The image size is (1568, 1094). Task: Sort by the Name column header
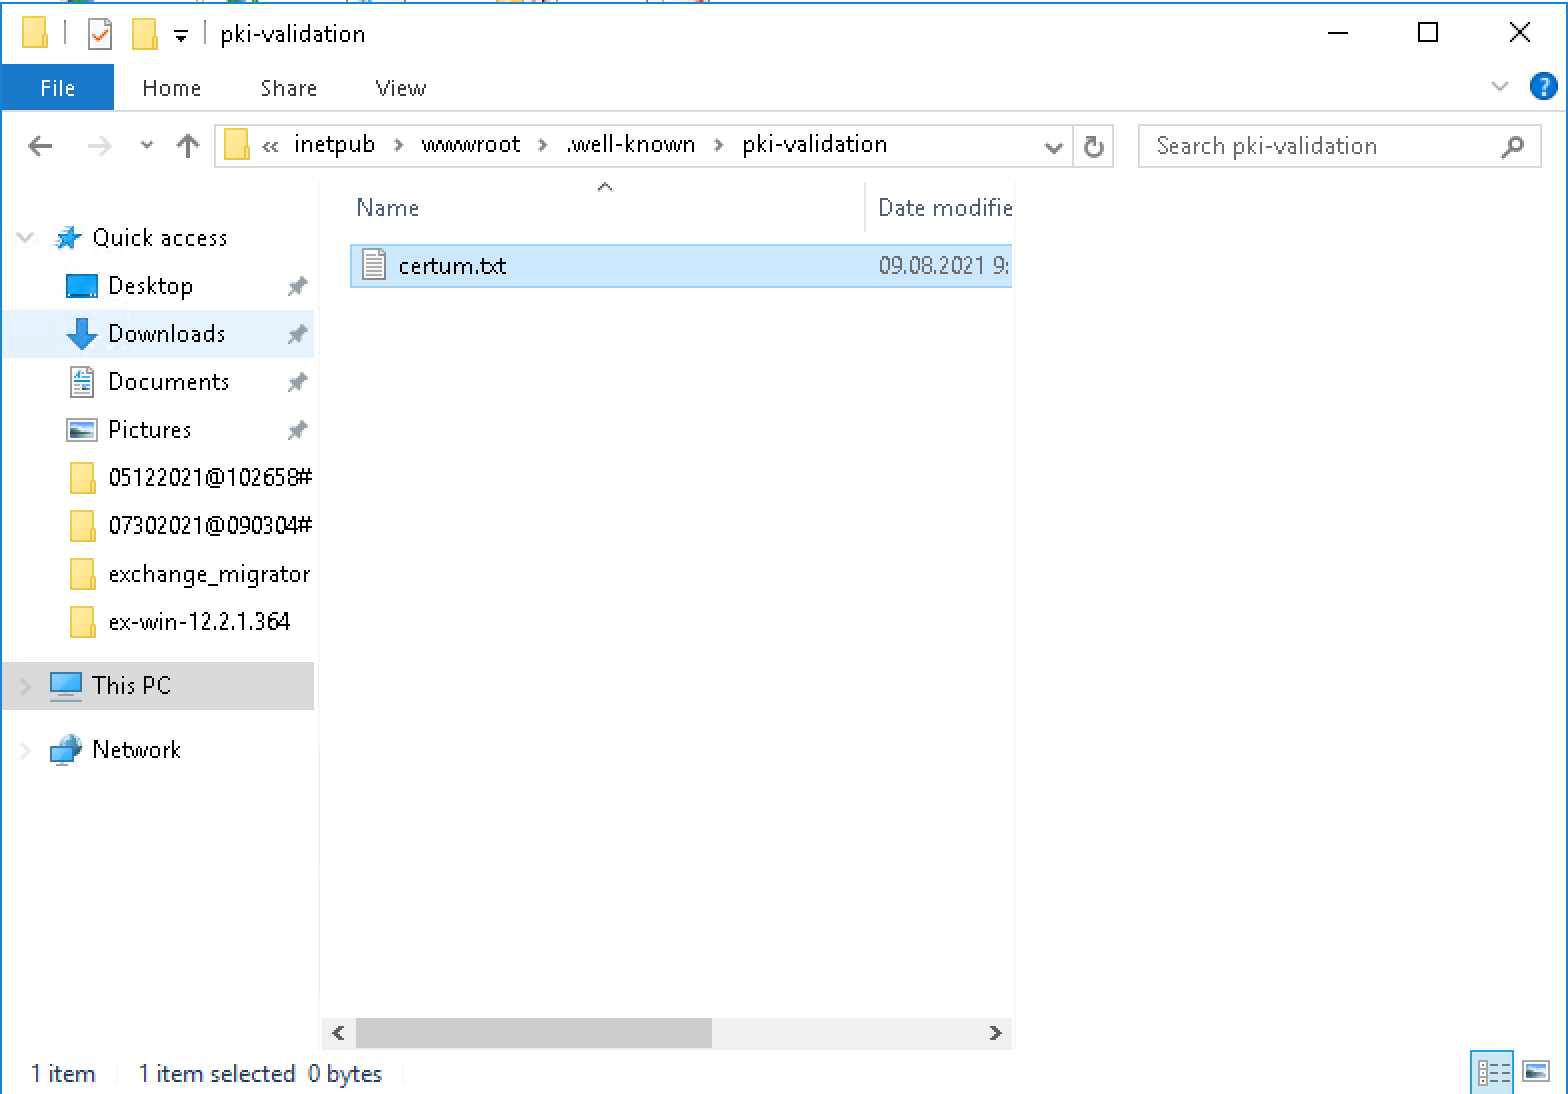tap(388, 208)
